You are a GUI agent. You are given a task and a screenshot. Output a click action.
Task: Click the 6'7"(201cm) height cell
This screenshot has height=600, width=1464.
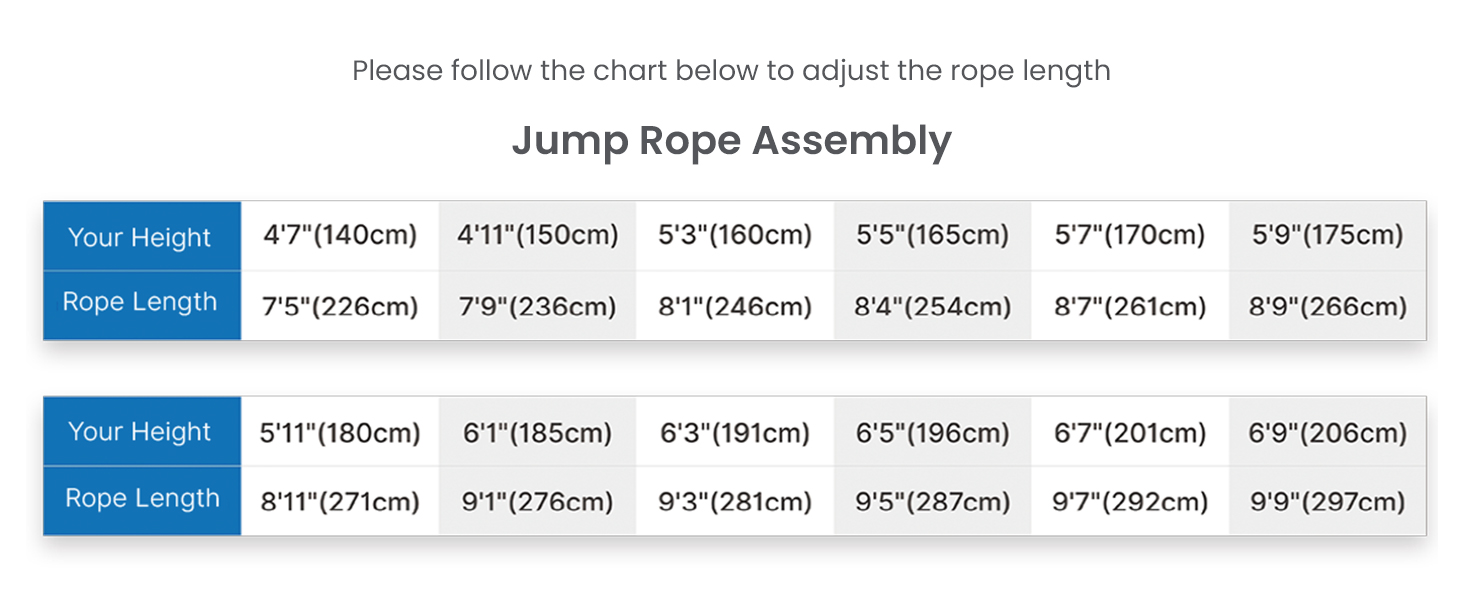point(1130,433)
